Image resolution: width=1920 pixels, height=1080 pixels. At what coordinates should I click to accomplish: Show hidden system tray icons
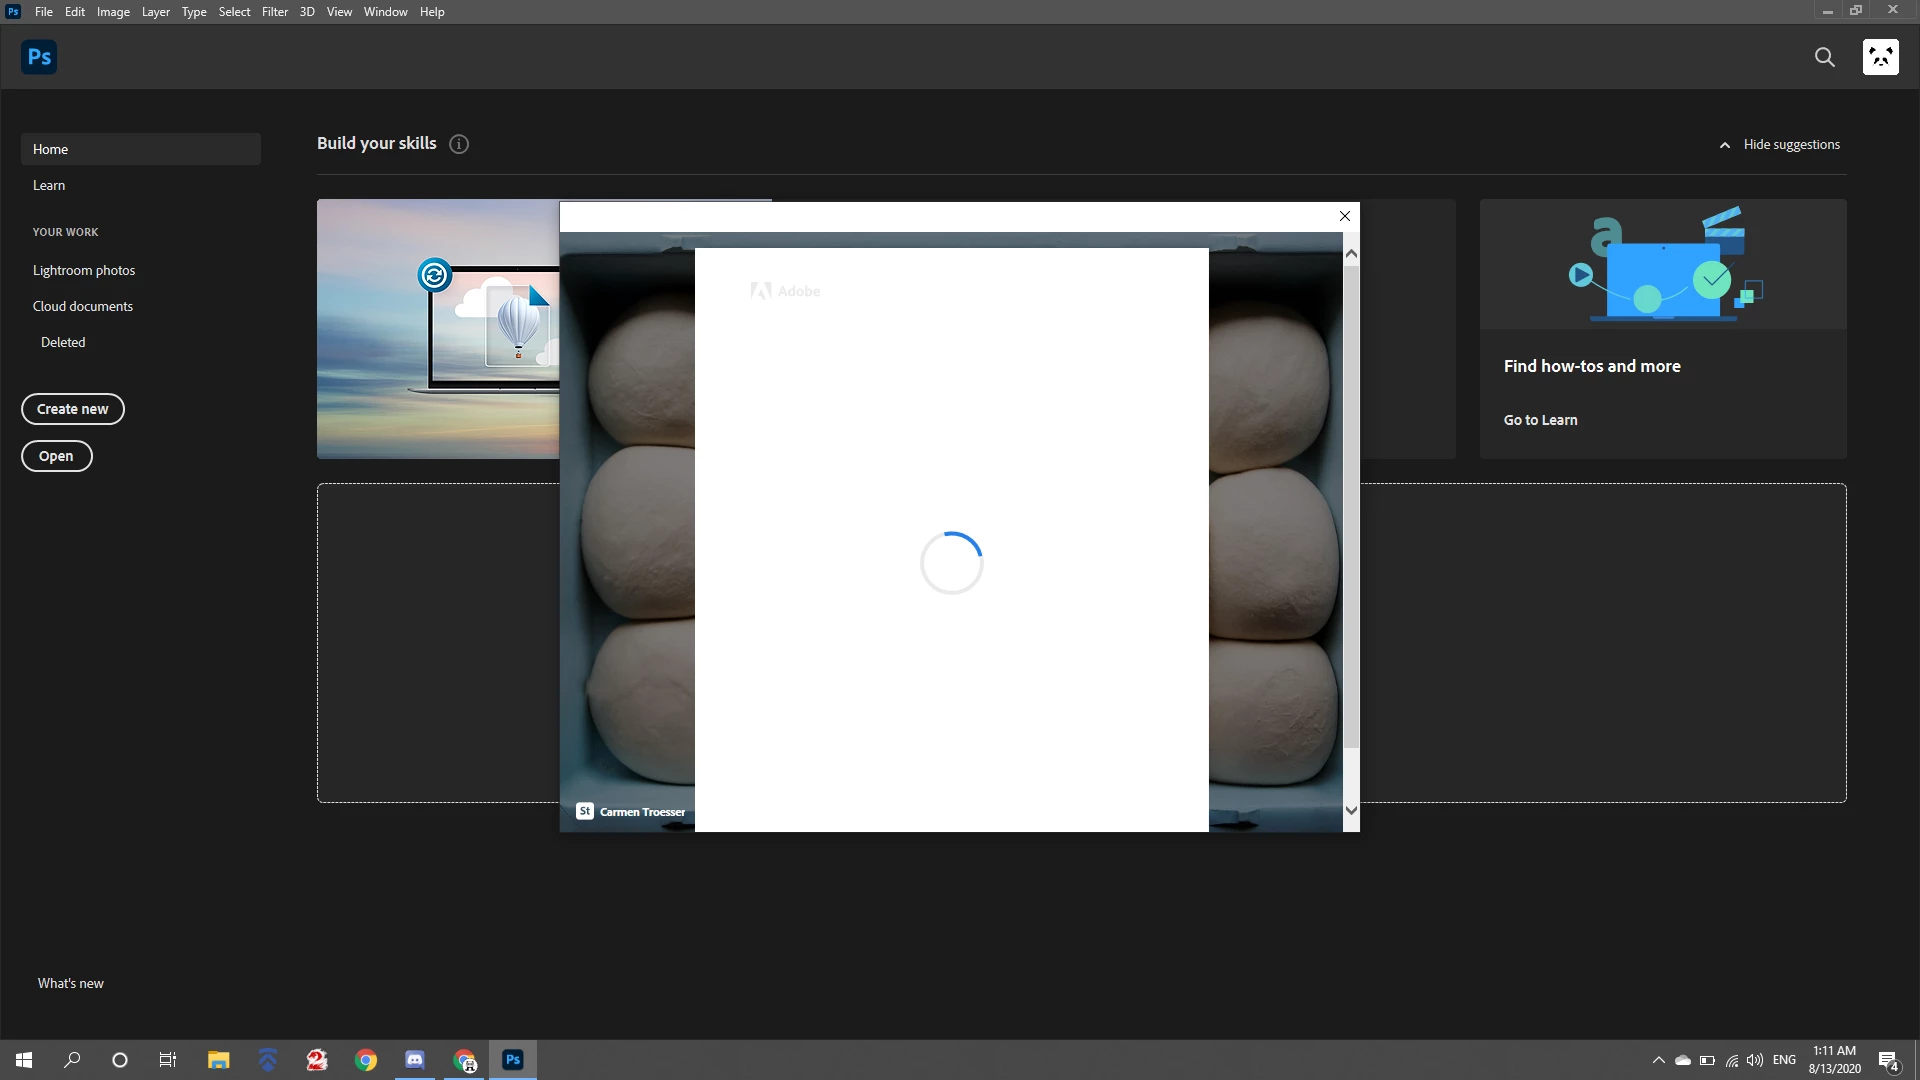[1659, 1060]
